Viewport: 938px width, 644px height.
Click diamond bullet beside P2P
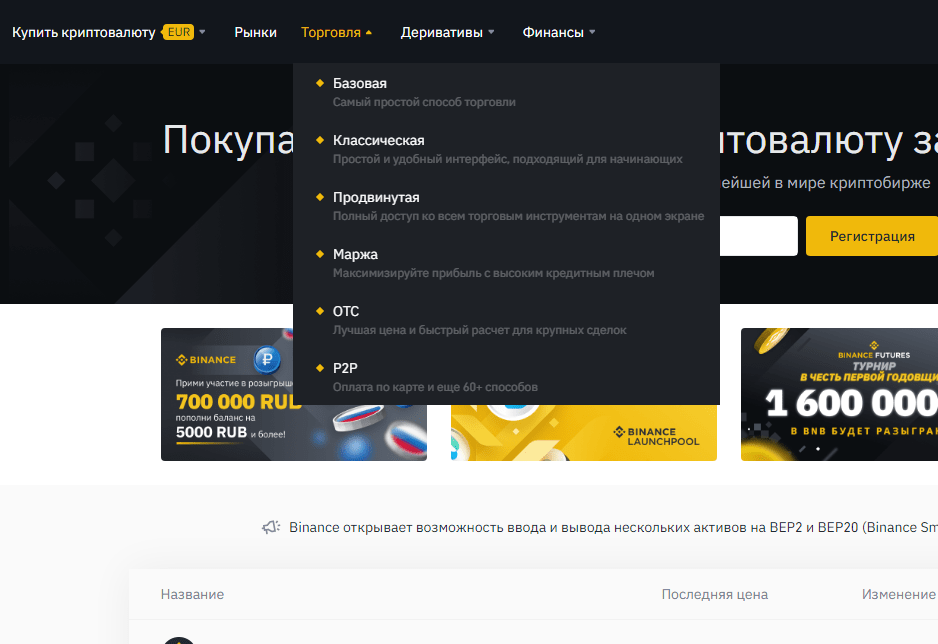point(320,368)
